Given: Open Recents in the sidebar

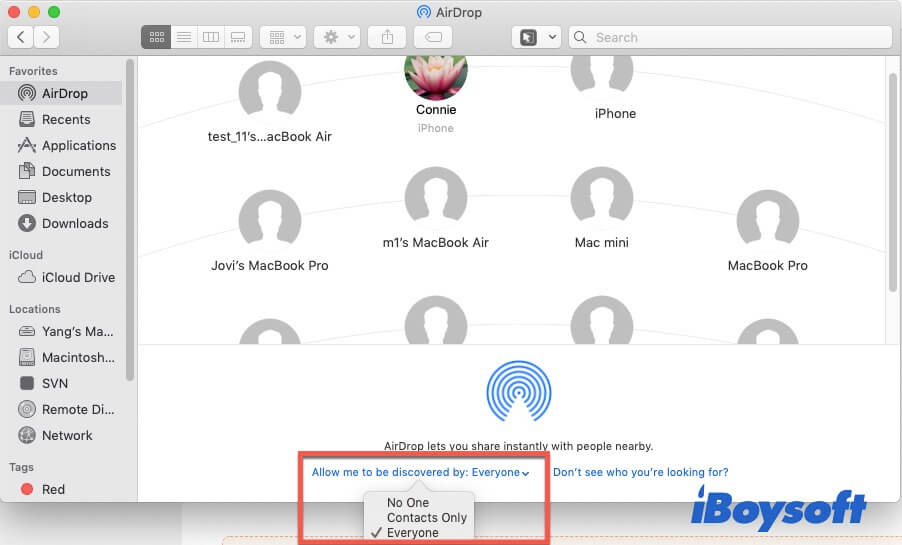Looking at the screenshot, I should [x=61, y=119].
